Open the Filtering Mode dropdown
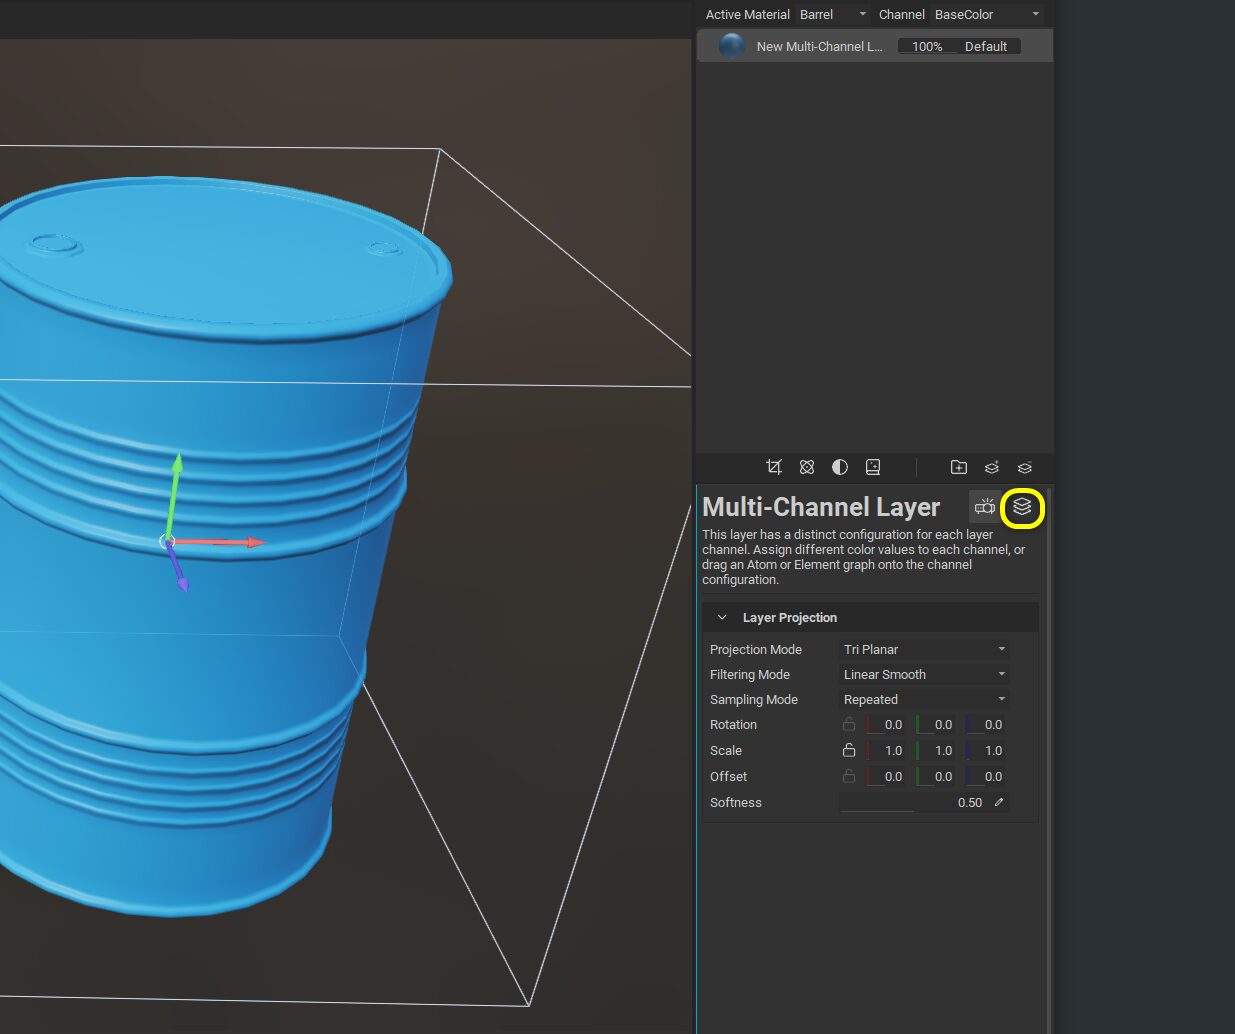 [x=924, y=674]
